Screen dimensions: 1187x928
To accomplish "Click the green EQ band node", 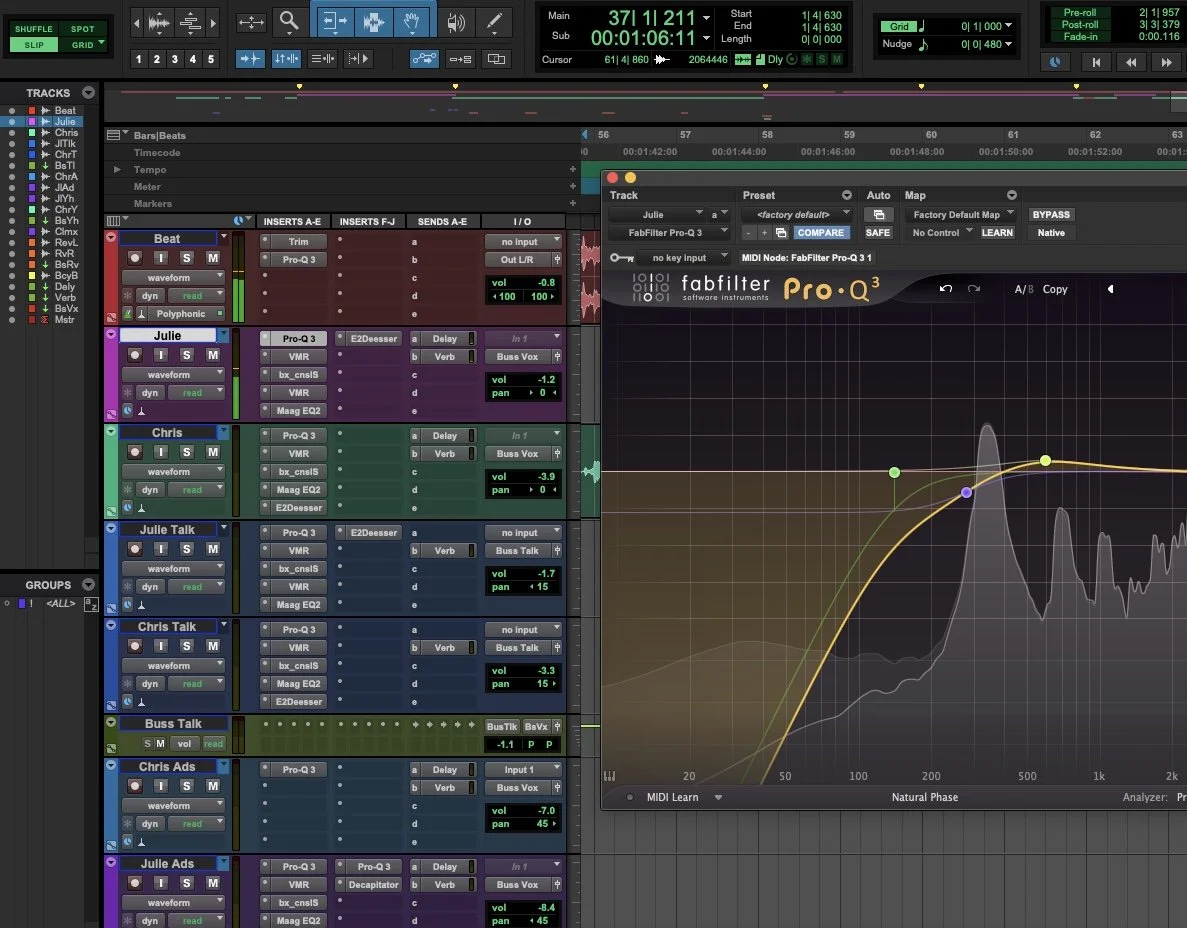I will point(894,472).
